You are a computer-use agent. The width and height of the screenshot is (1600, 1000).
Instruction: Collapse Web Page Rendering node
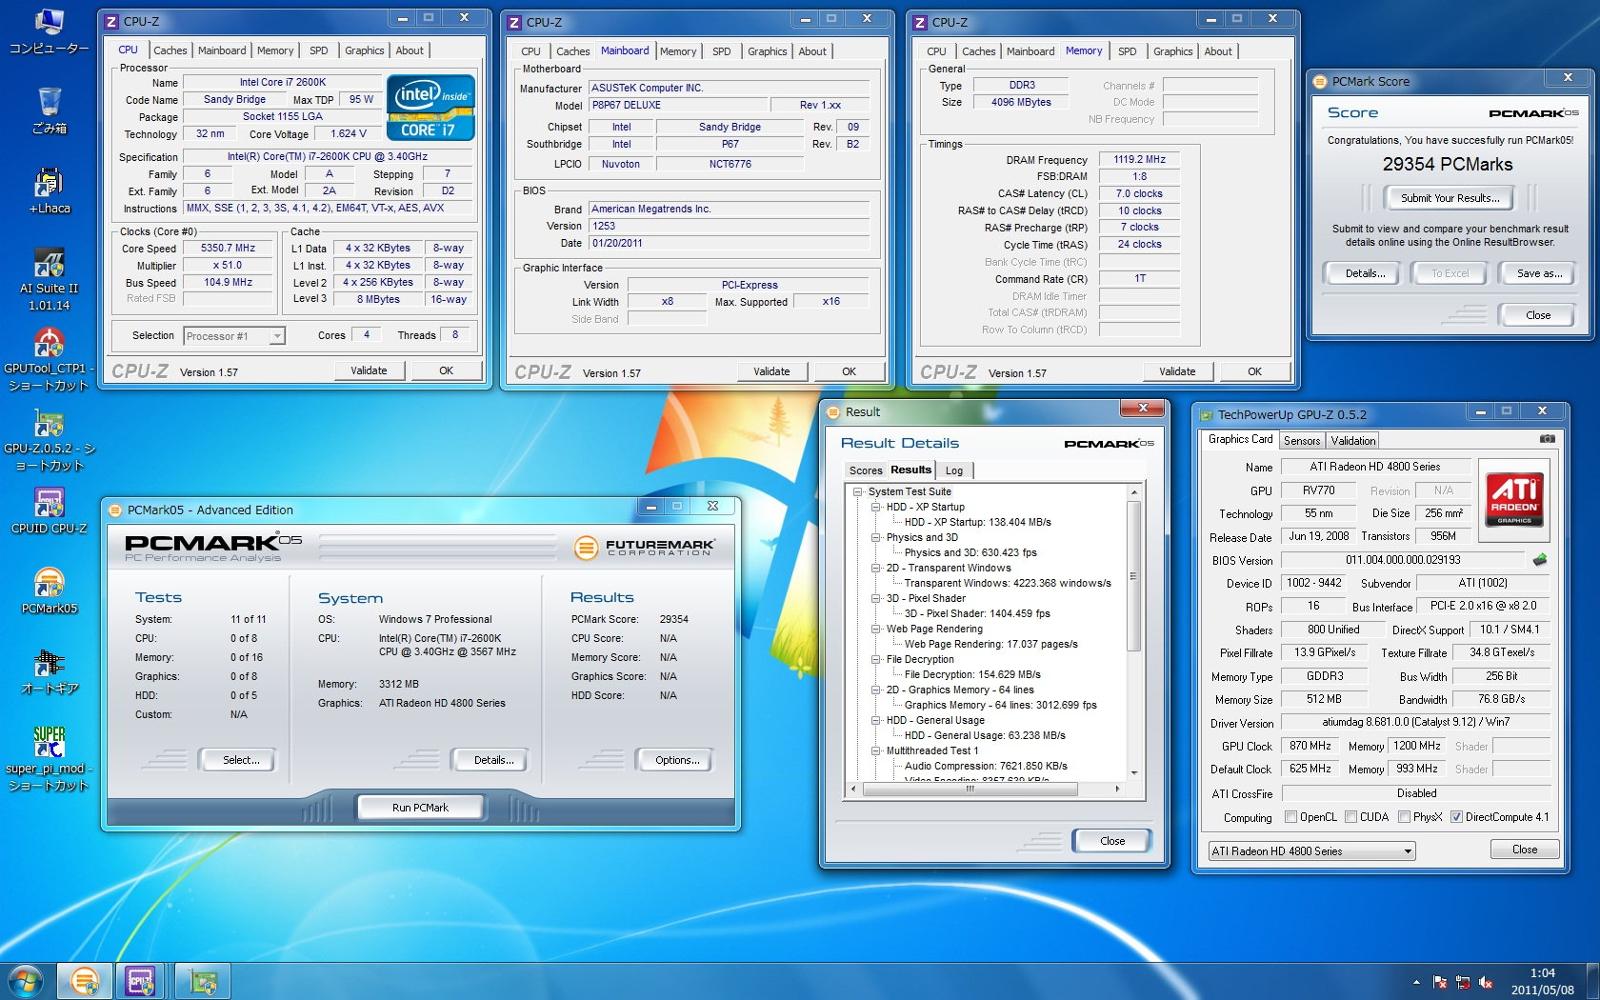[875, 629]
